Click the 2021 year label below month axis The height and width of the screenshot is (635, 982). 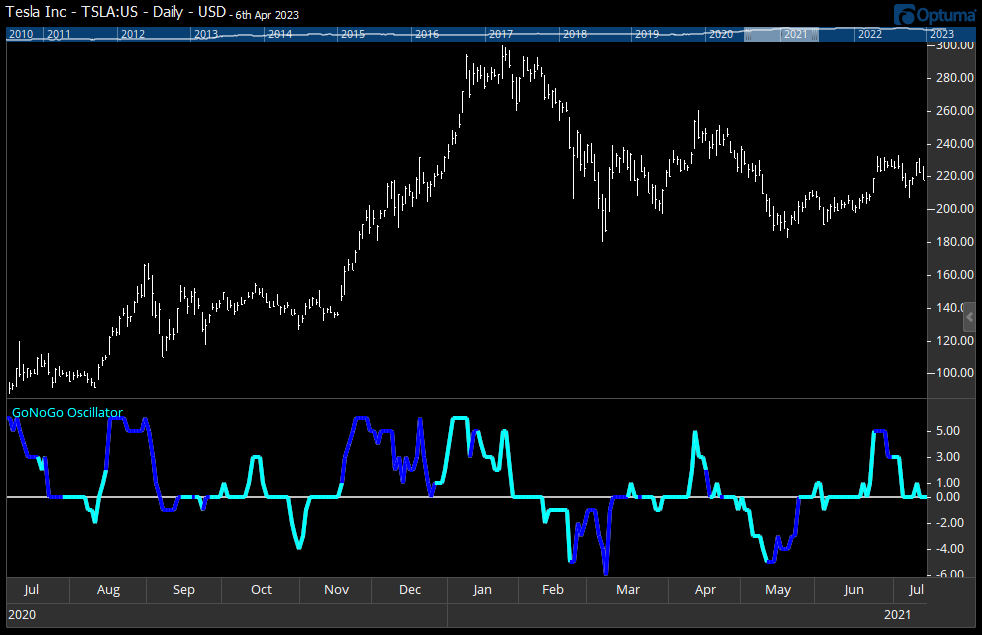pos(897,615)
